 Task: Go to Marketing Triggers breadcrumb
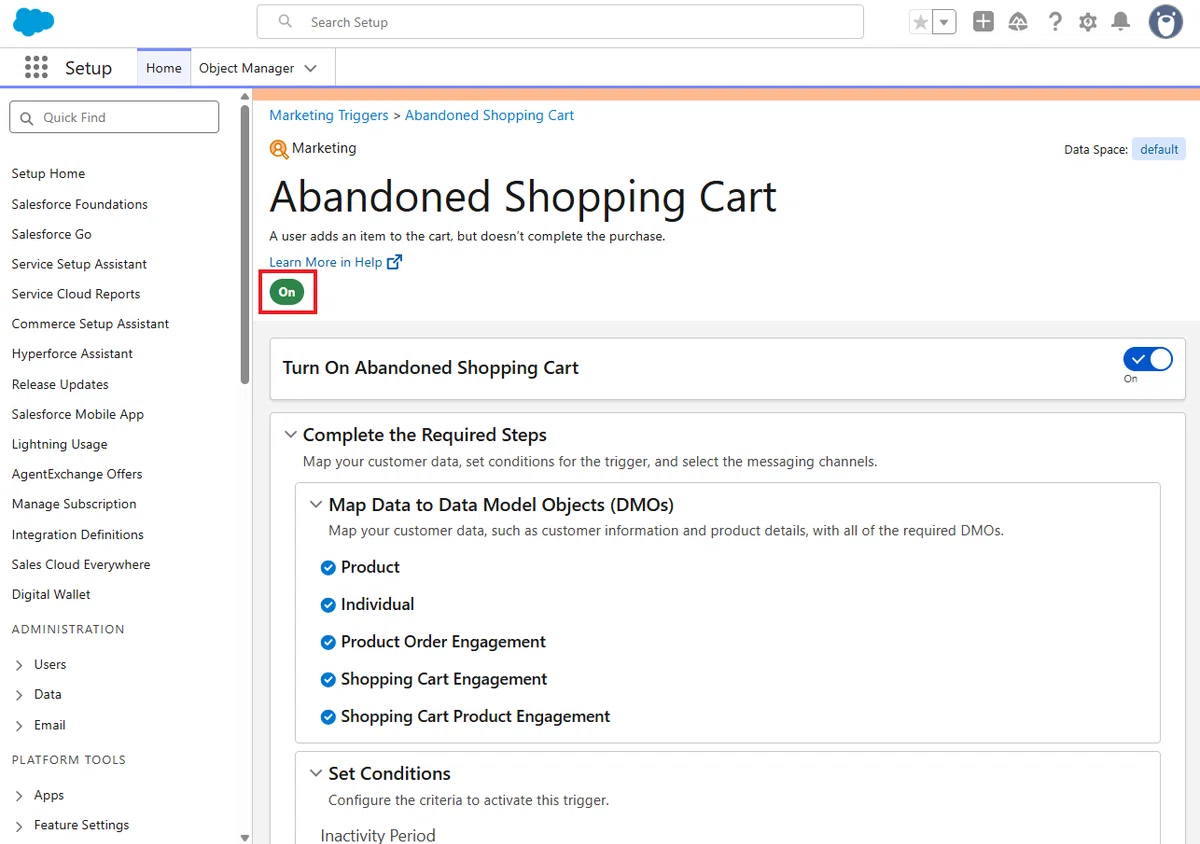pos(329,115)
